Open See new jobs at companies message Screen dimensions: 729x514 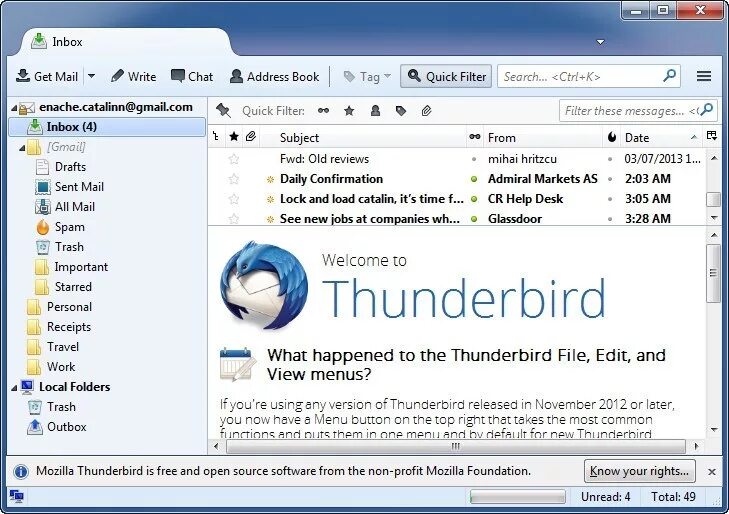(x=457, y=218)
